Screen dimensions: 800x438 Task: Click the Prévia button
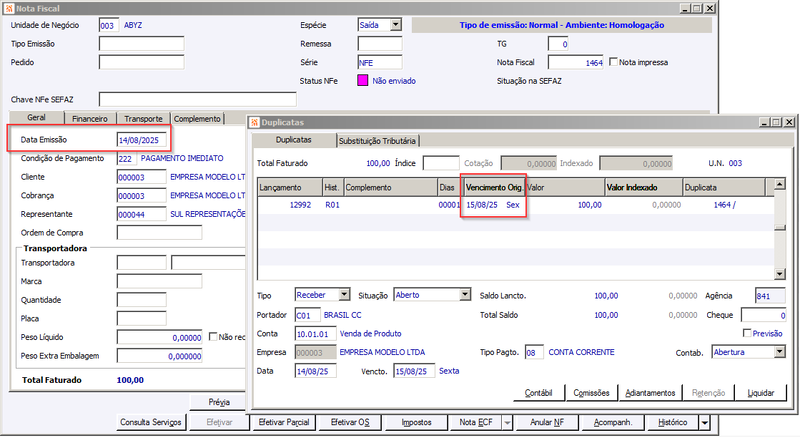pos(219,402)
